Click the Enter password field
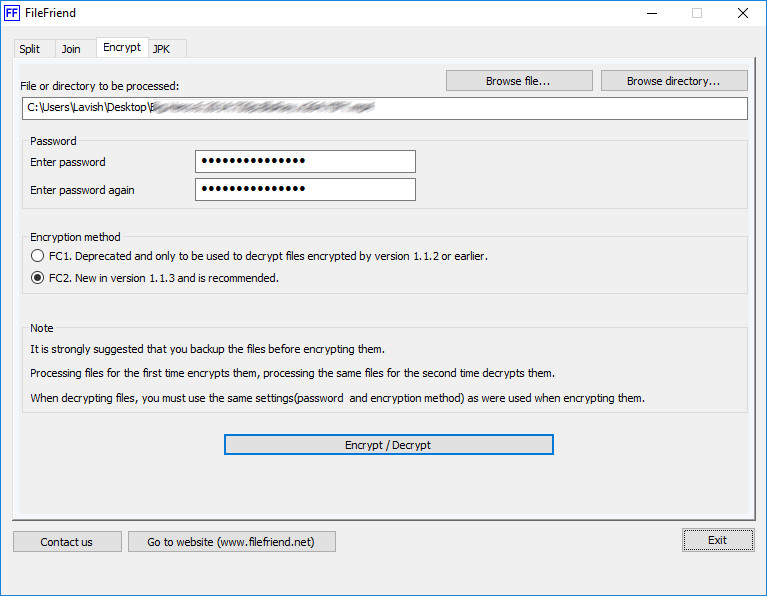 (305, 161)
